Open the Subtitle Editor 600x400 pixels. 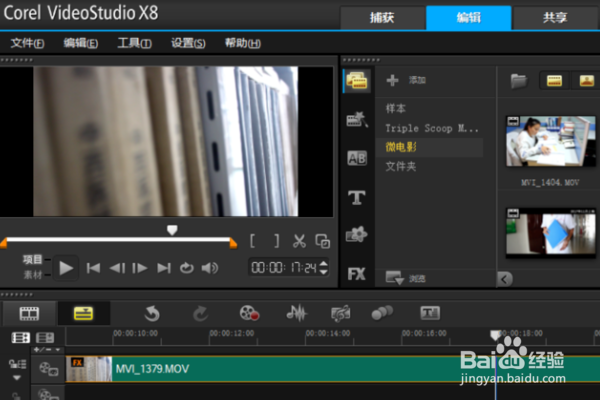tap(430, 313)
